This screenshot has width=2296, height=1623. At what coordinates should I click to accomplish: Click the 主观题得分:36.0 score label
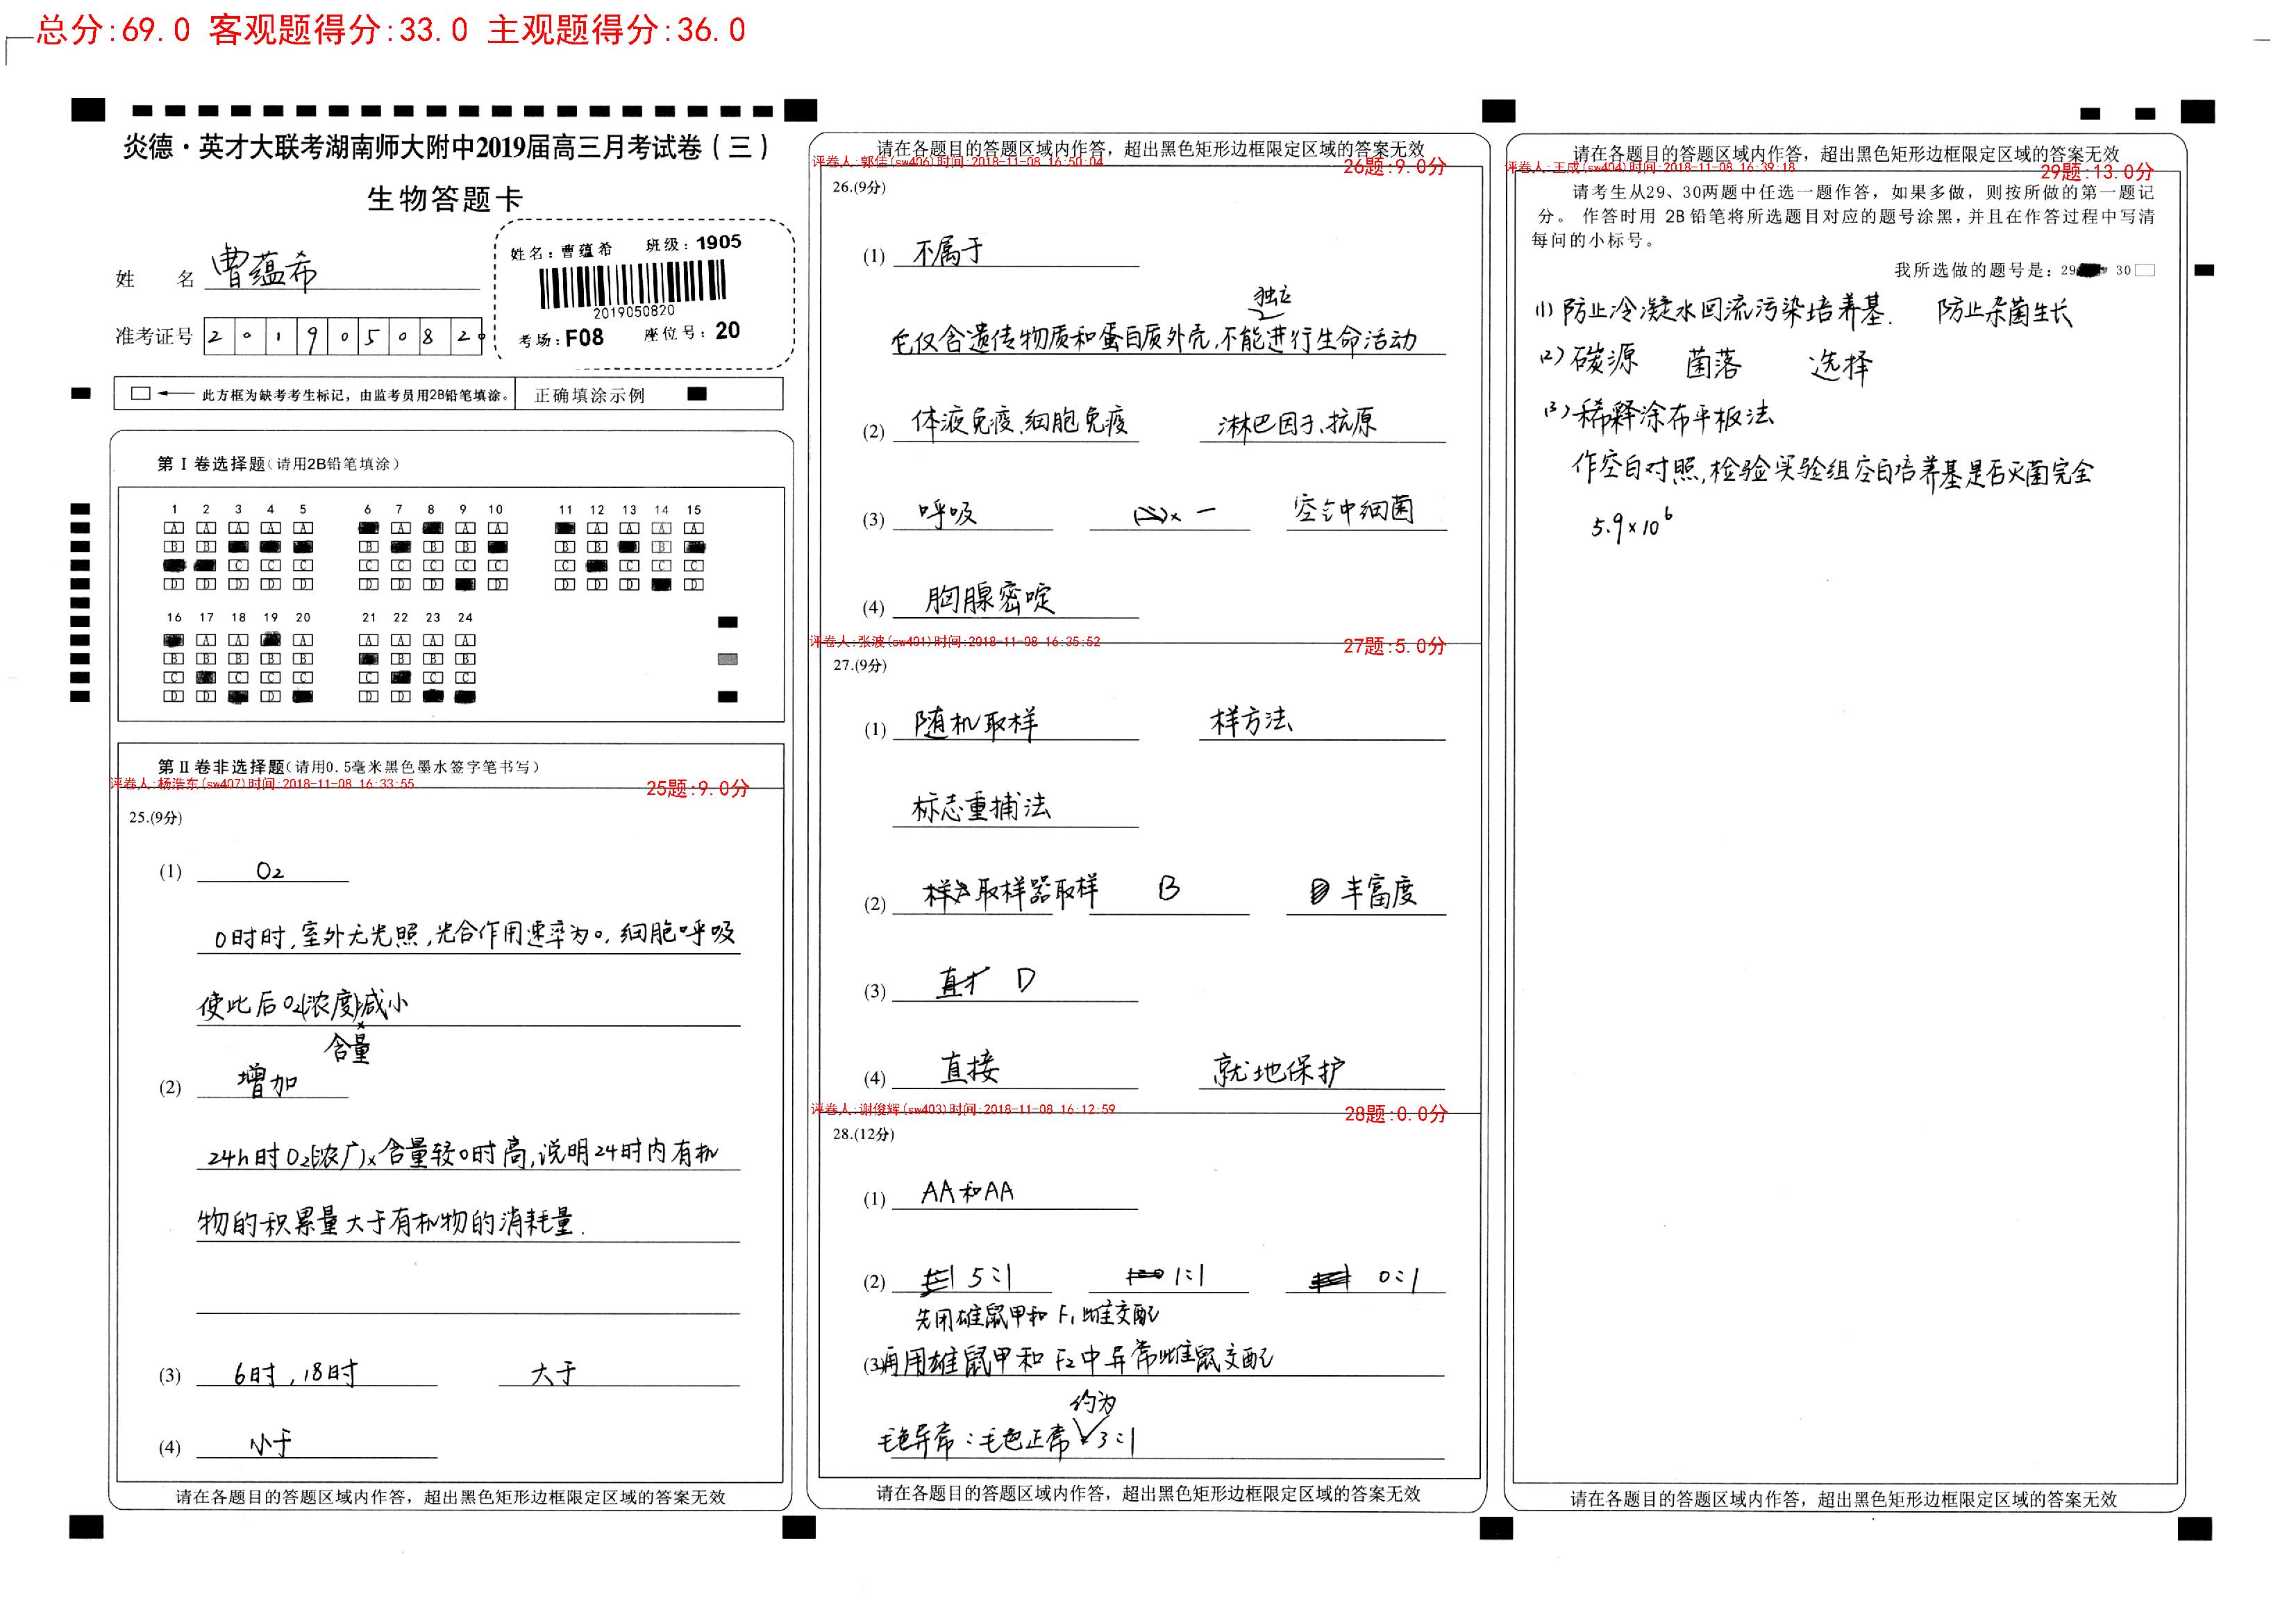(616, 30)
